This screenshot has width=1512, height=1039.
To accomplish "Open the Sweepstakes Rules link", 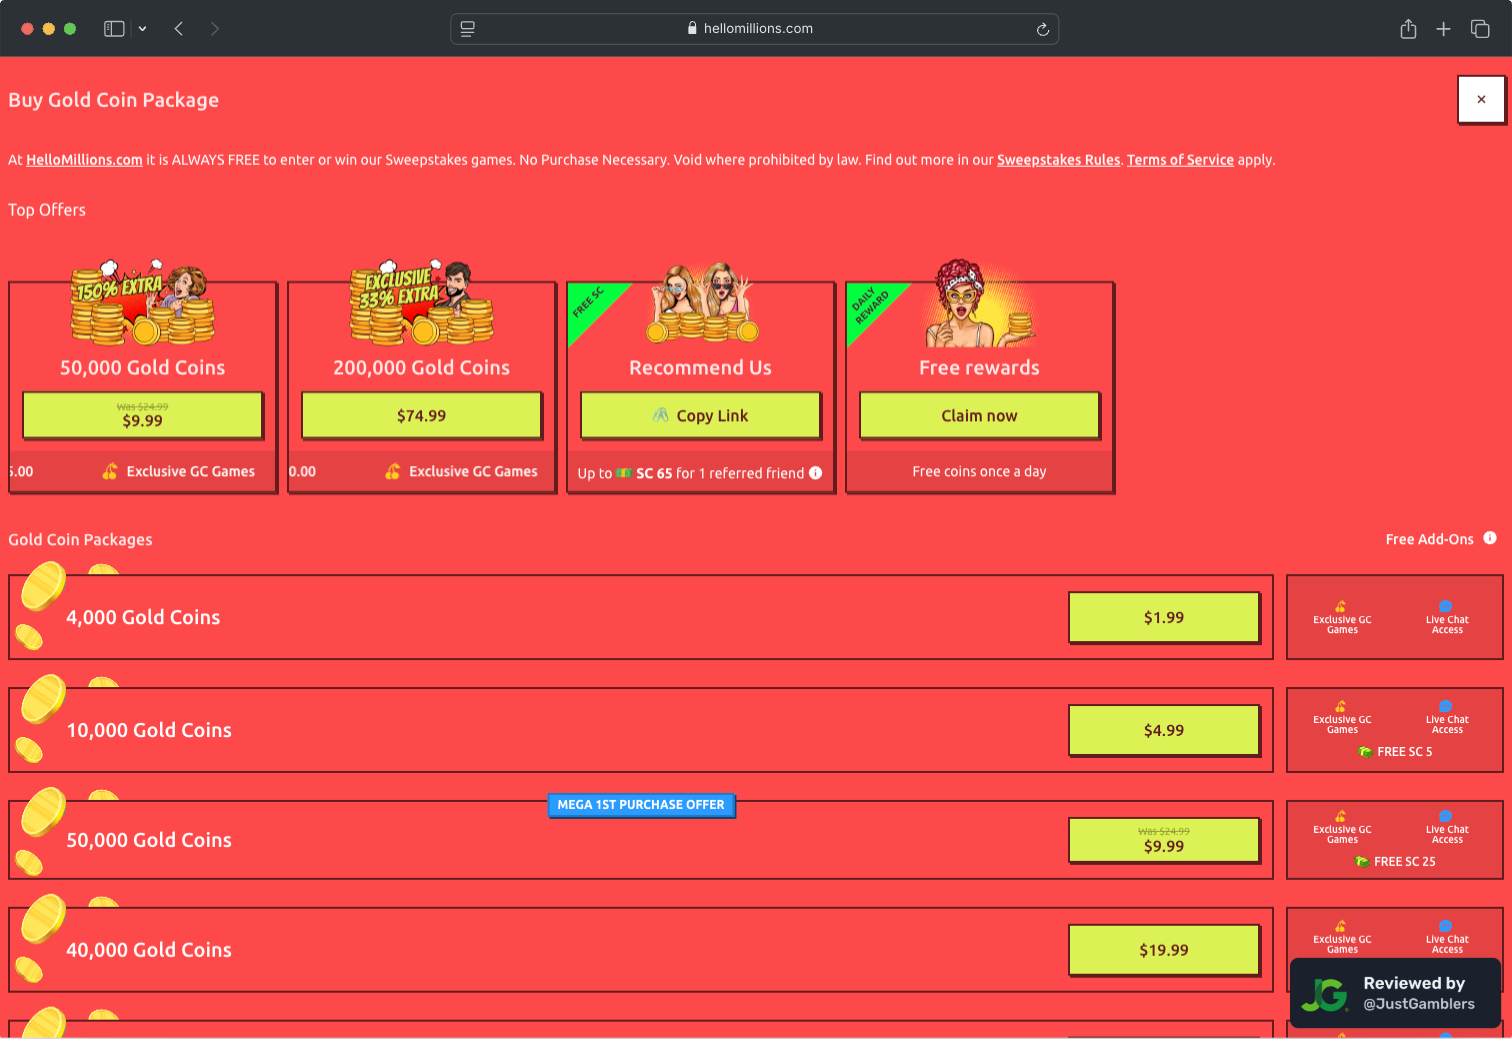I will [x=1058, y=160].
